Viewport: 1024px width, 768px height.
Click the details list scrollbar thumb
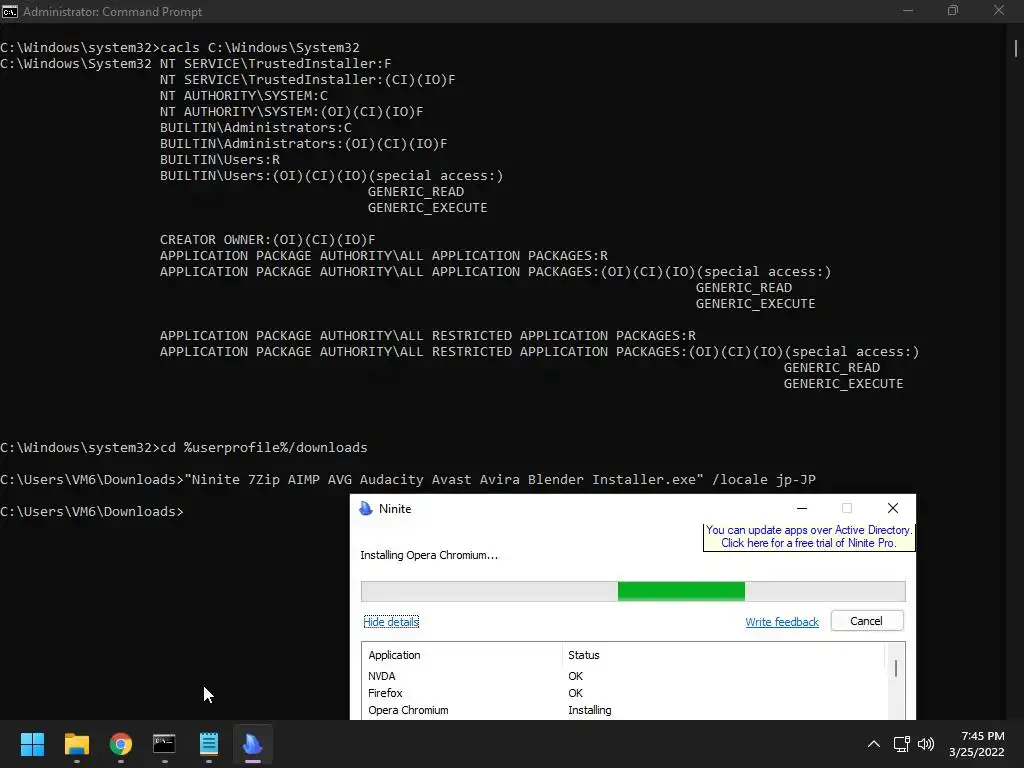coord(895,668)
